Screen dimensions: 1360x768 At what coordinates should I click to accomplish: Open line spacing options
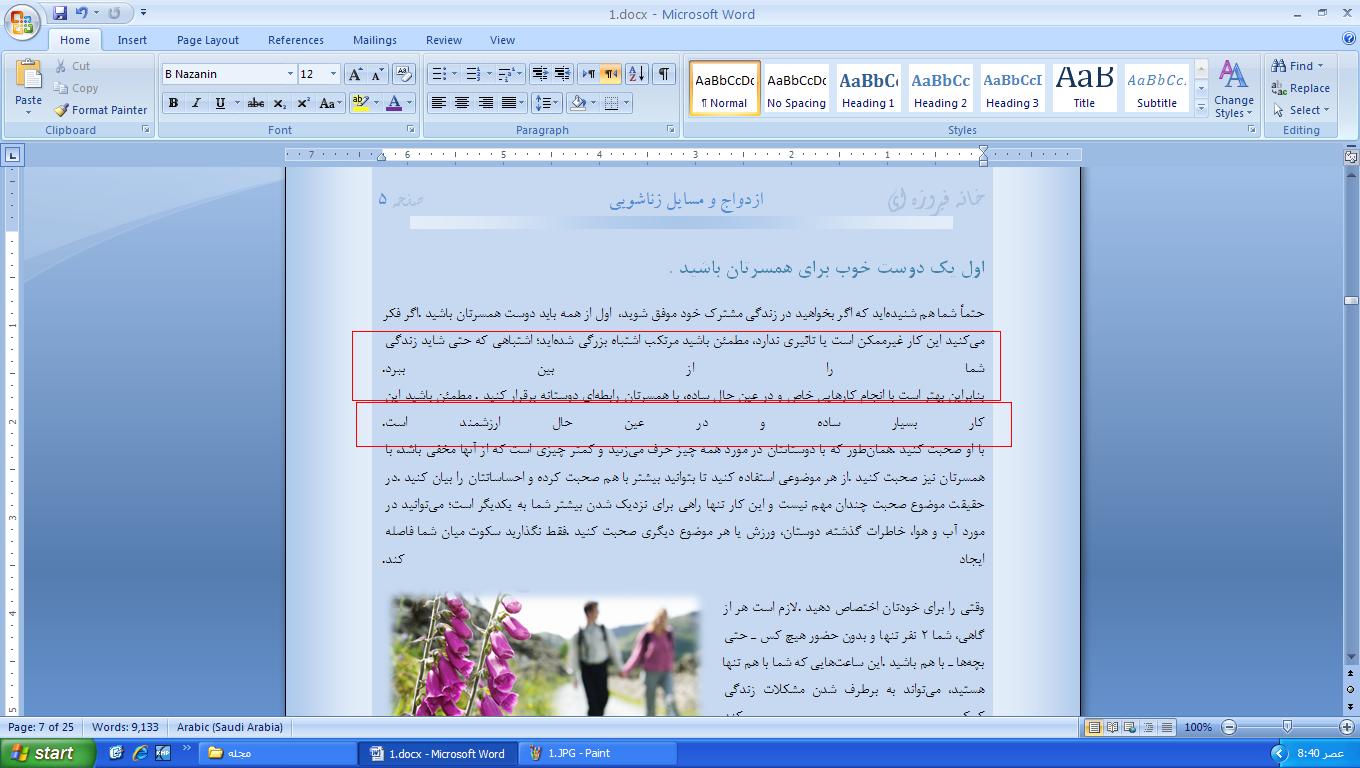pyautogui.click(x=546, y=103)
